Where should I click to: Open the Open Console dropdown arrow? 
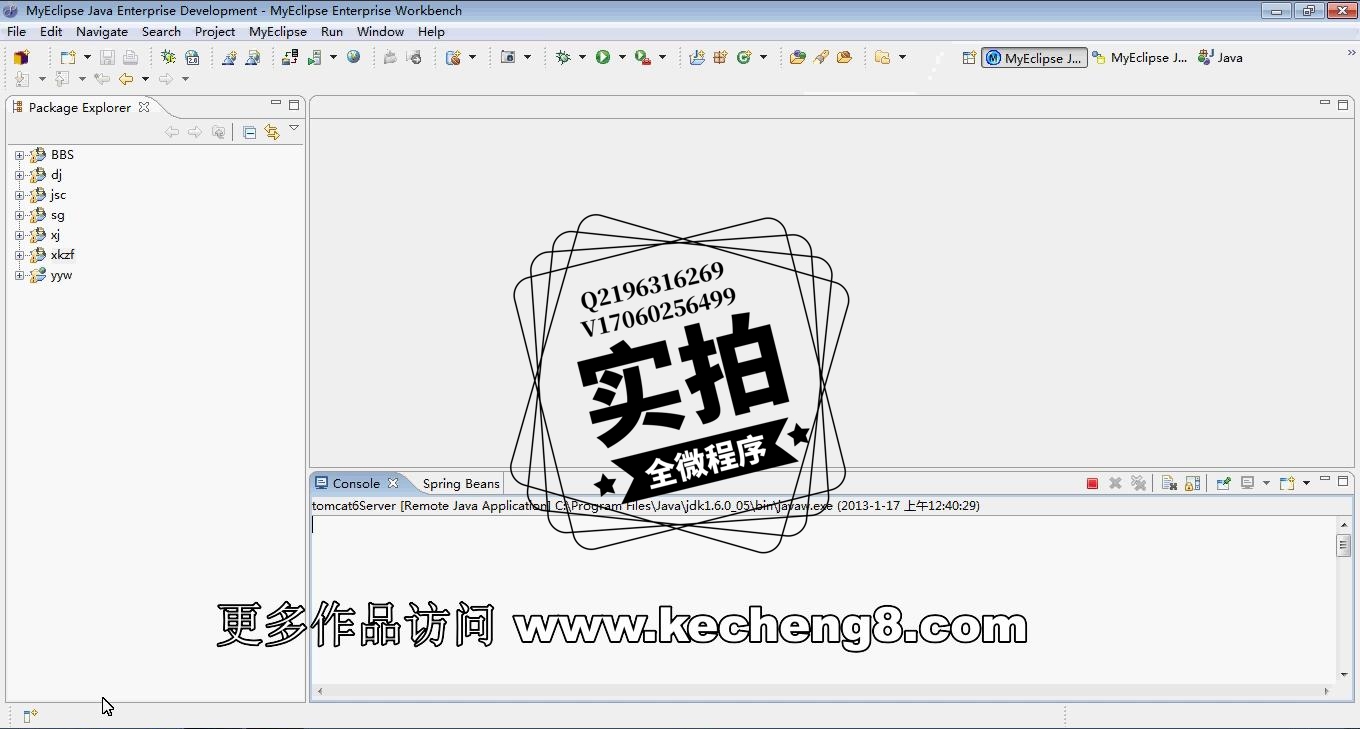(1306, 483)
